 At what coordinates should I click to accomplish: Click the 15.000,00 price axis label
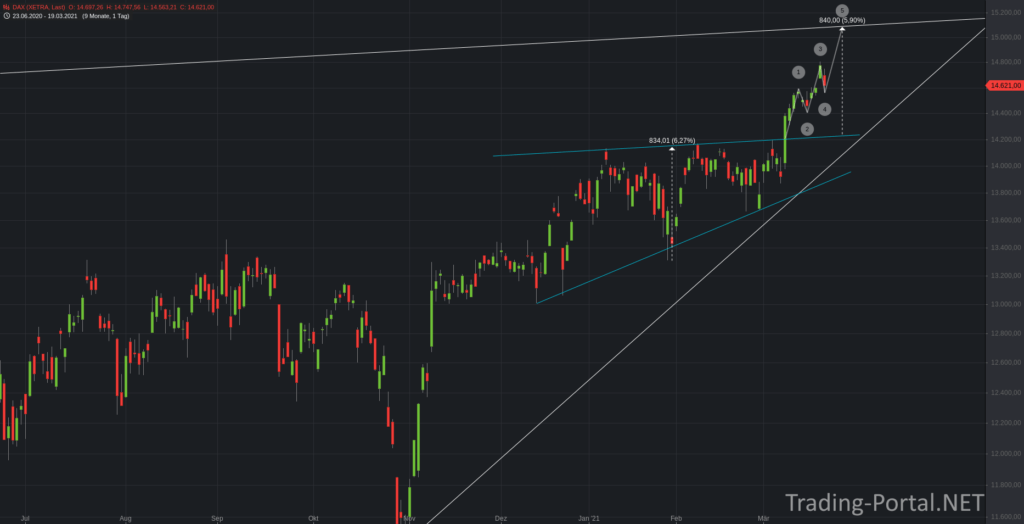pos(1008,38)
